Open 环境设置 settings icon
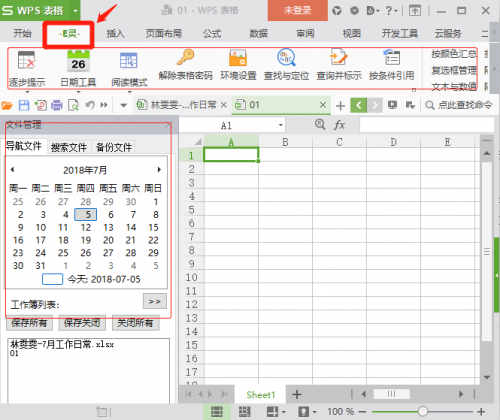The width and height of the screenshot is (500, 420). coord(238,58)
